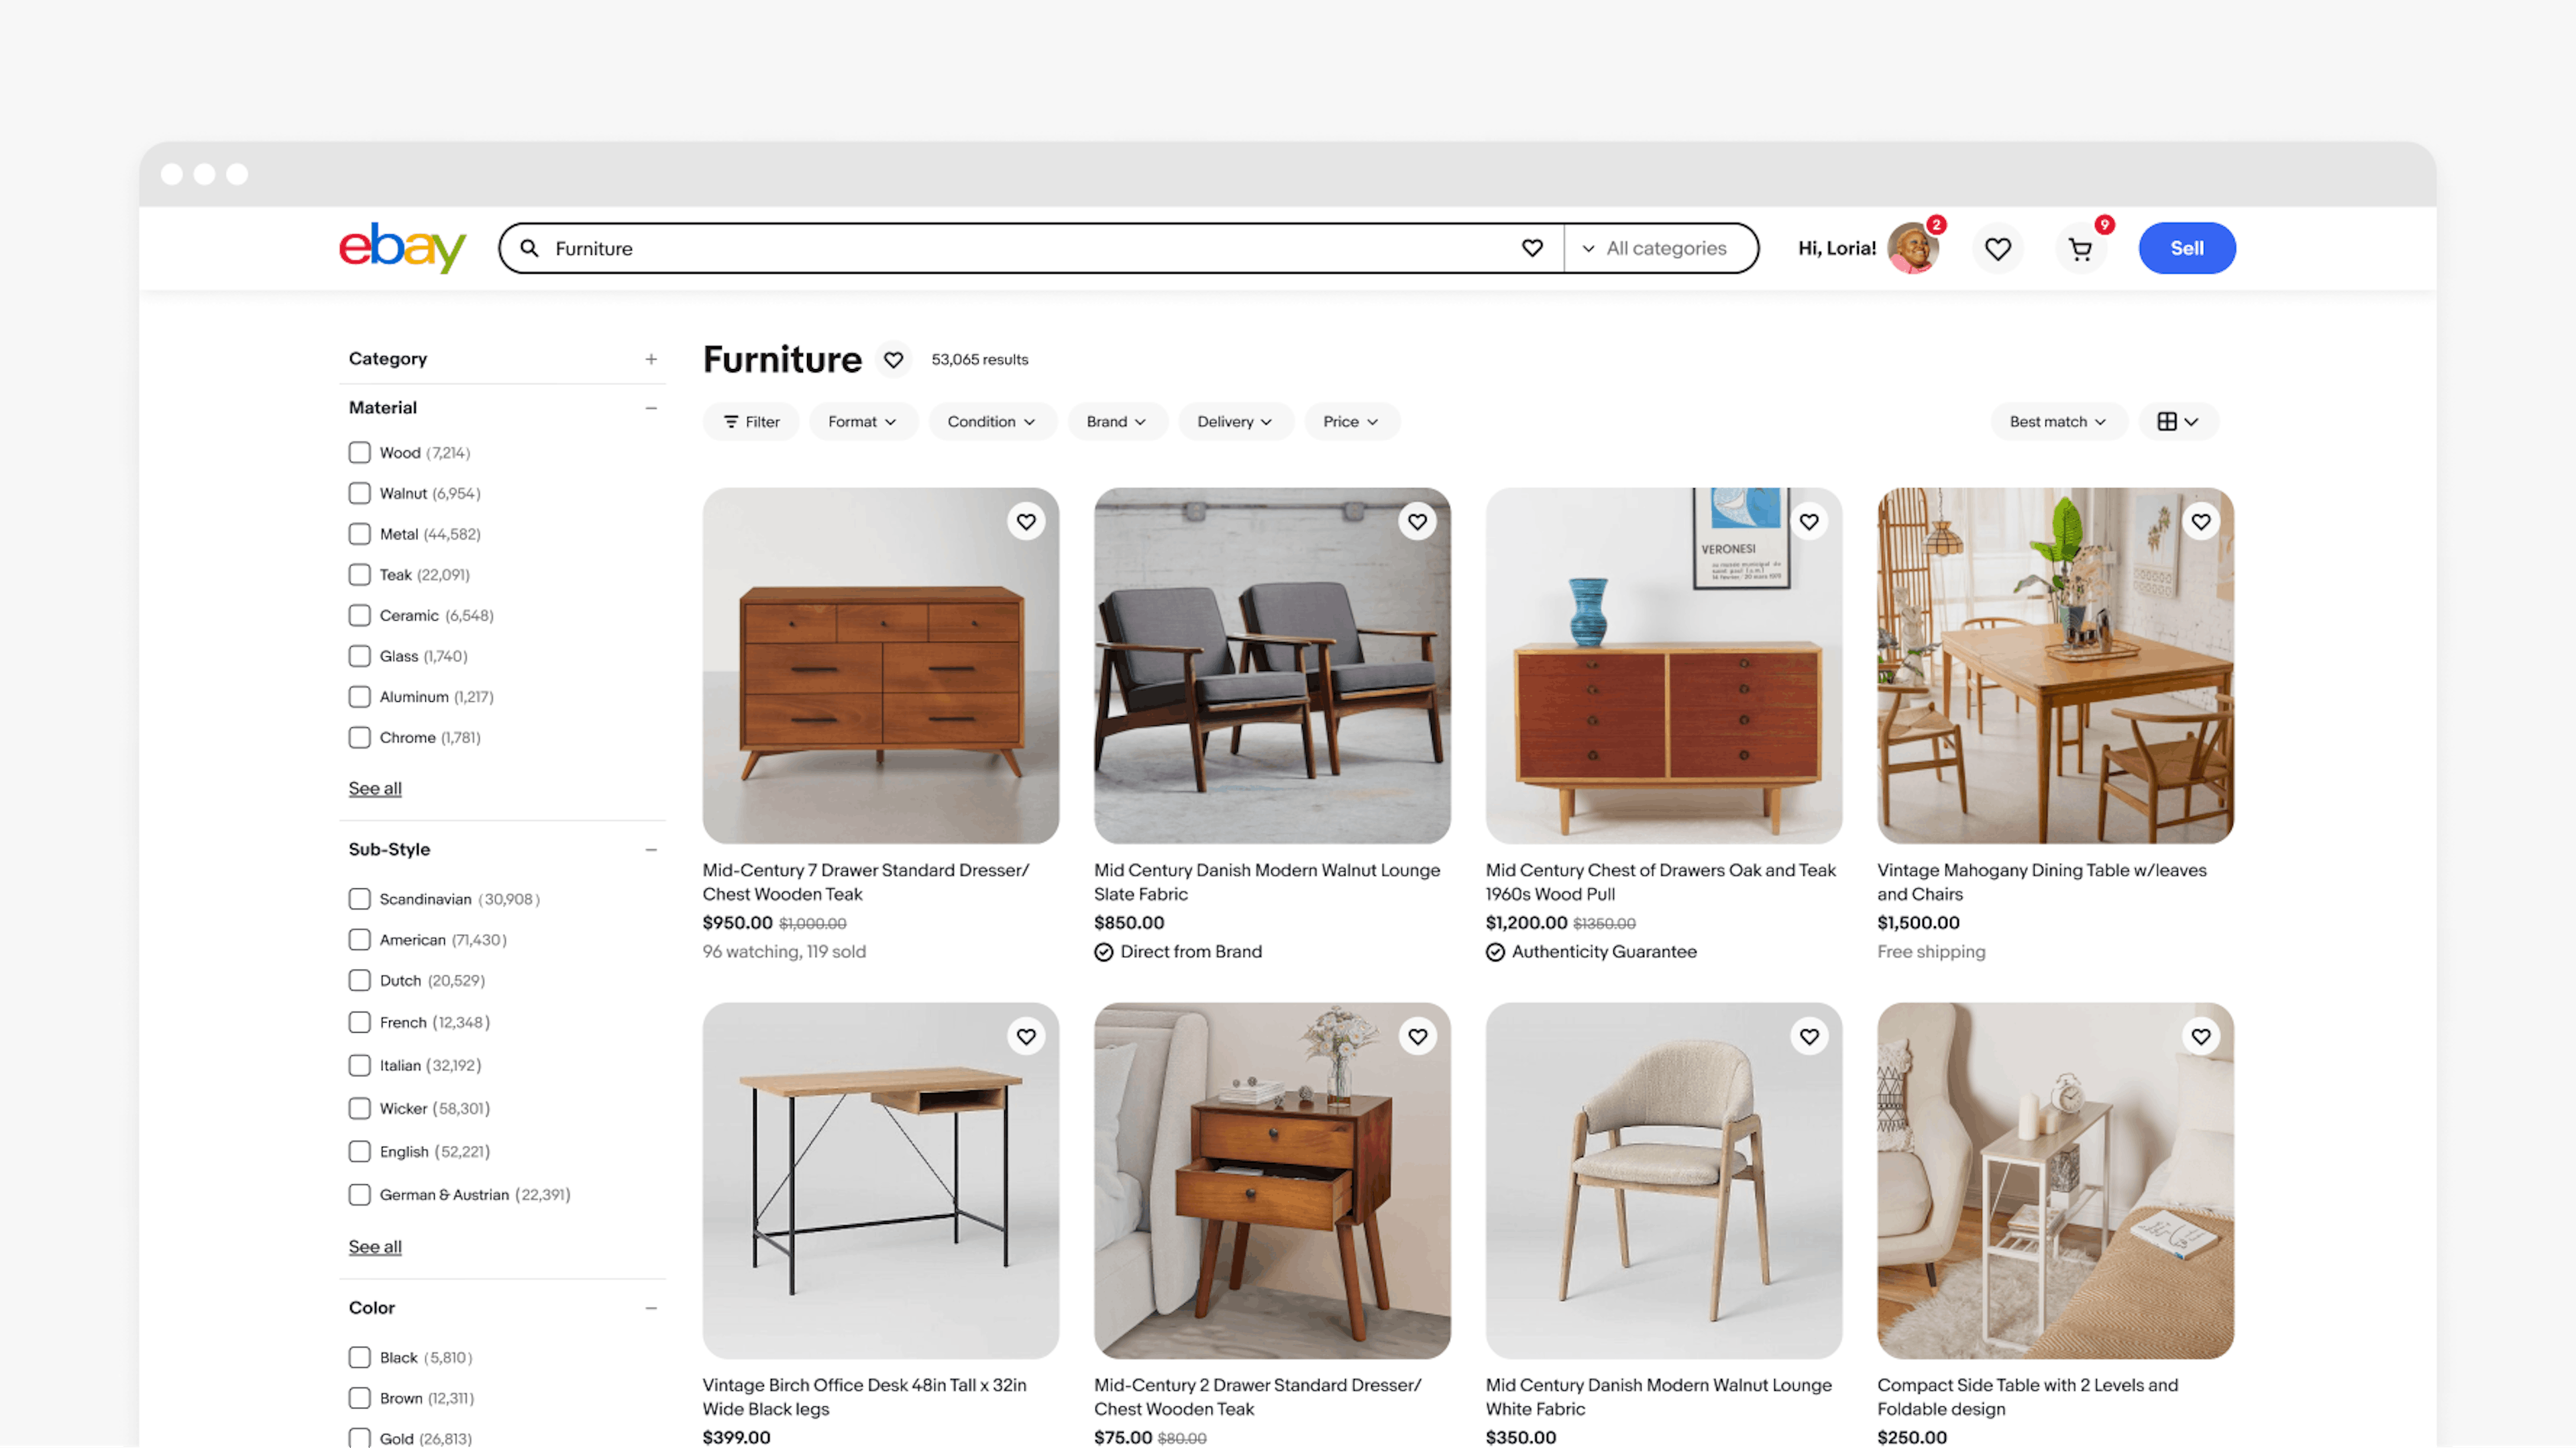Expand the Format dropdown filter
This screenshot has width=2576, height=1448.
[860, 421]
